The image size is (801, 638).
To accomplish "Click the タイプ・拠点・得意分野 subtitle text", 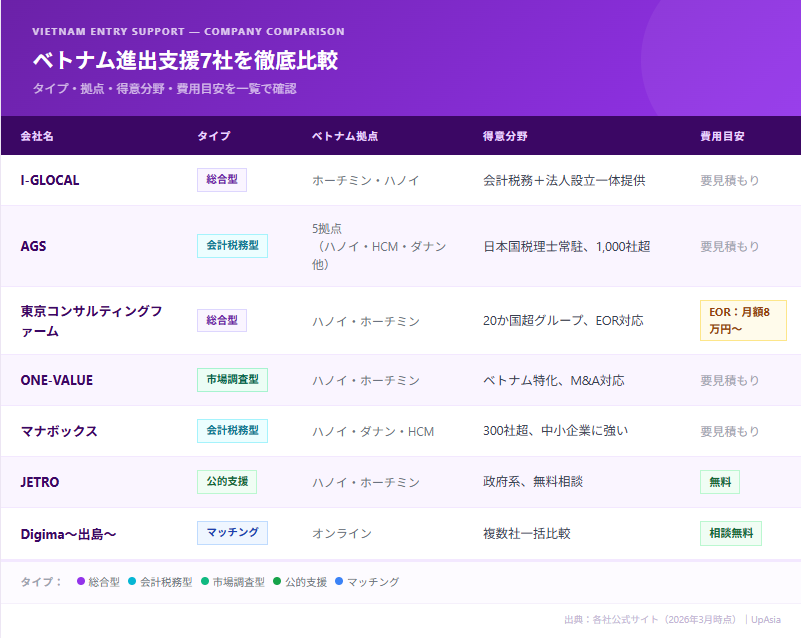I will 164,89.
